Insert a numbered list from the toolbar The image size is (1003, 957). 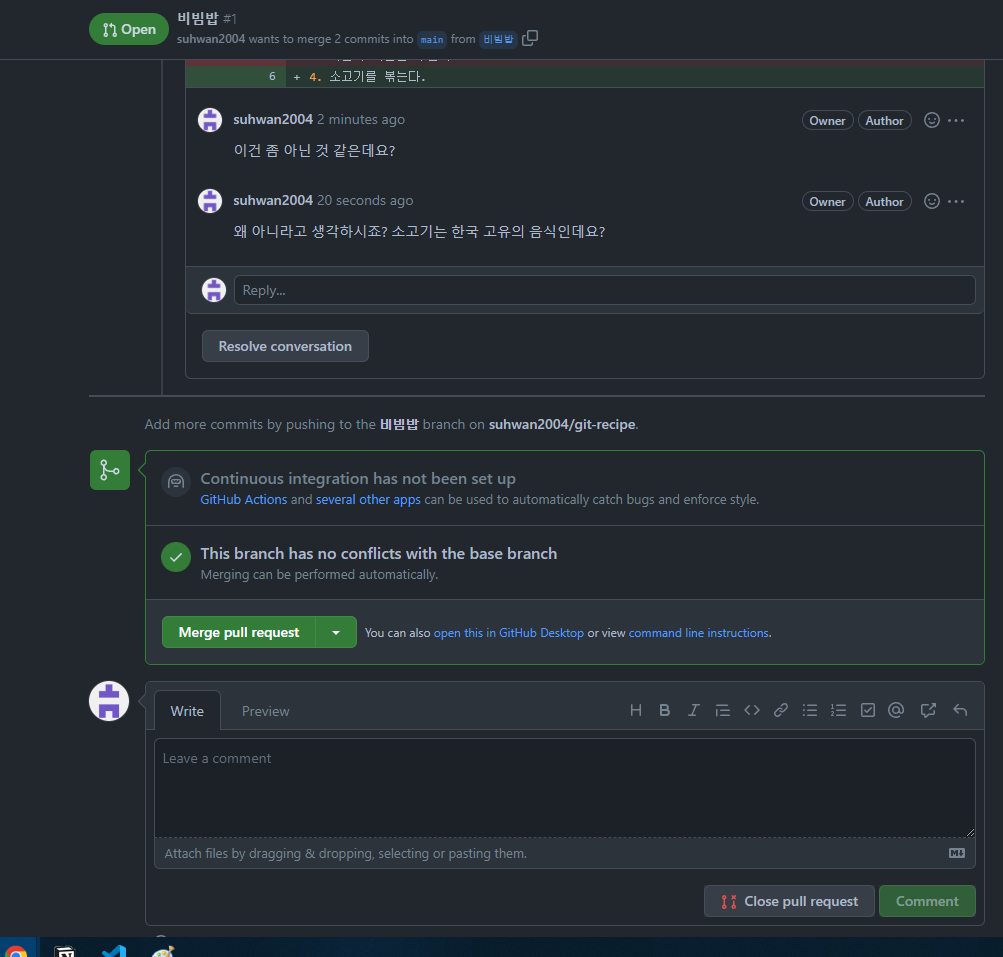838,710
